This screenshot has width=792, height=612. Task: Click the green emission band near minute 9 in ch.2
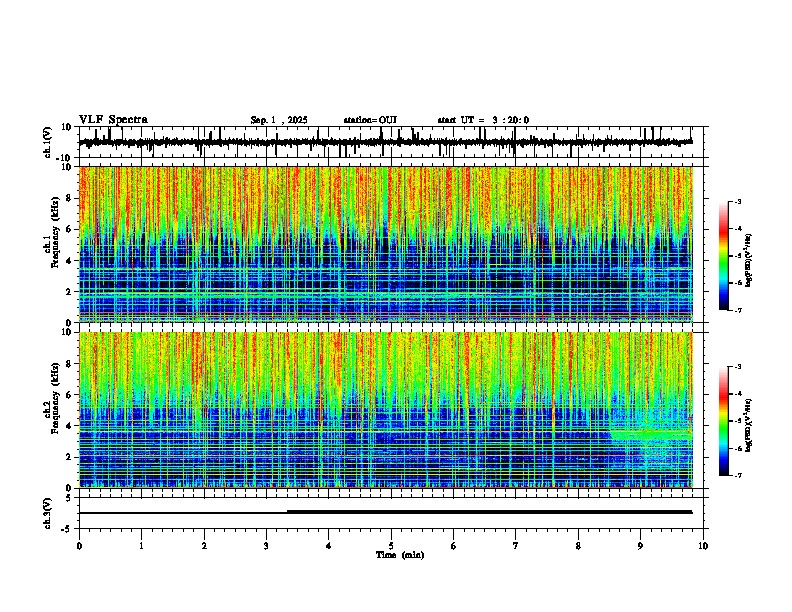[652, 435]
